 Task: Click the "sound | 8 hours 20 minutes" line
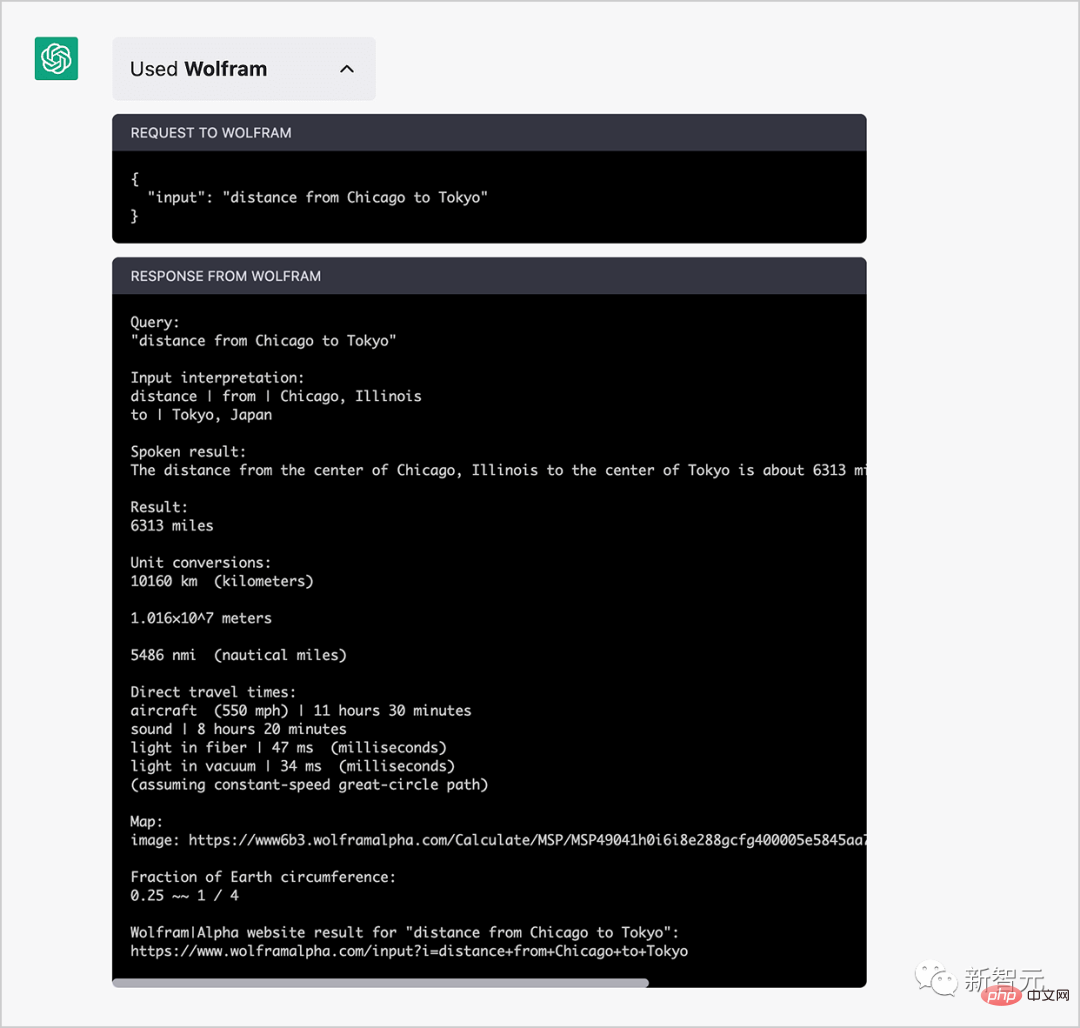[238, 729]
